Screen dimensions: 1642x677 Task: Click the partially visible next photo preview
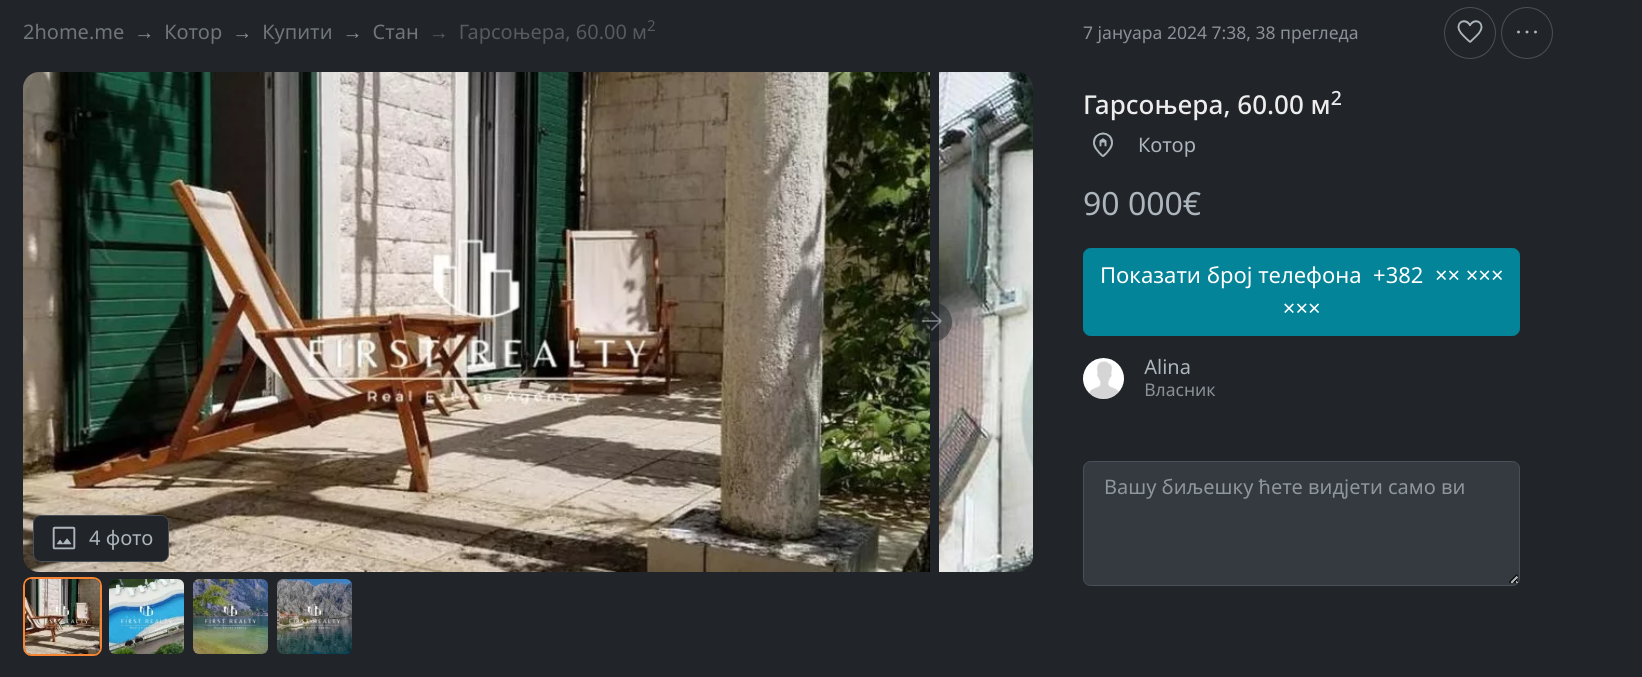pos(985,322)
